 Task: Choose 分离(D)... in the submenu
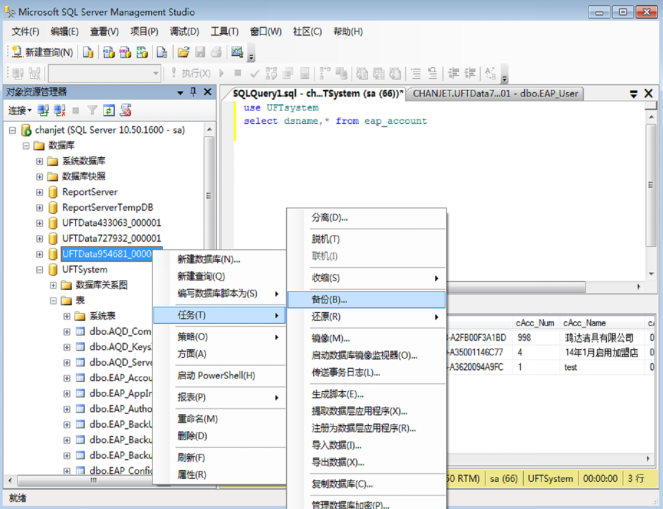point(366,218)
